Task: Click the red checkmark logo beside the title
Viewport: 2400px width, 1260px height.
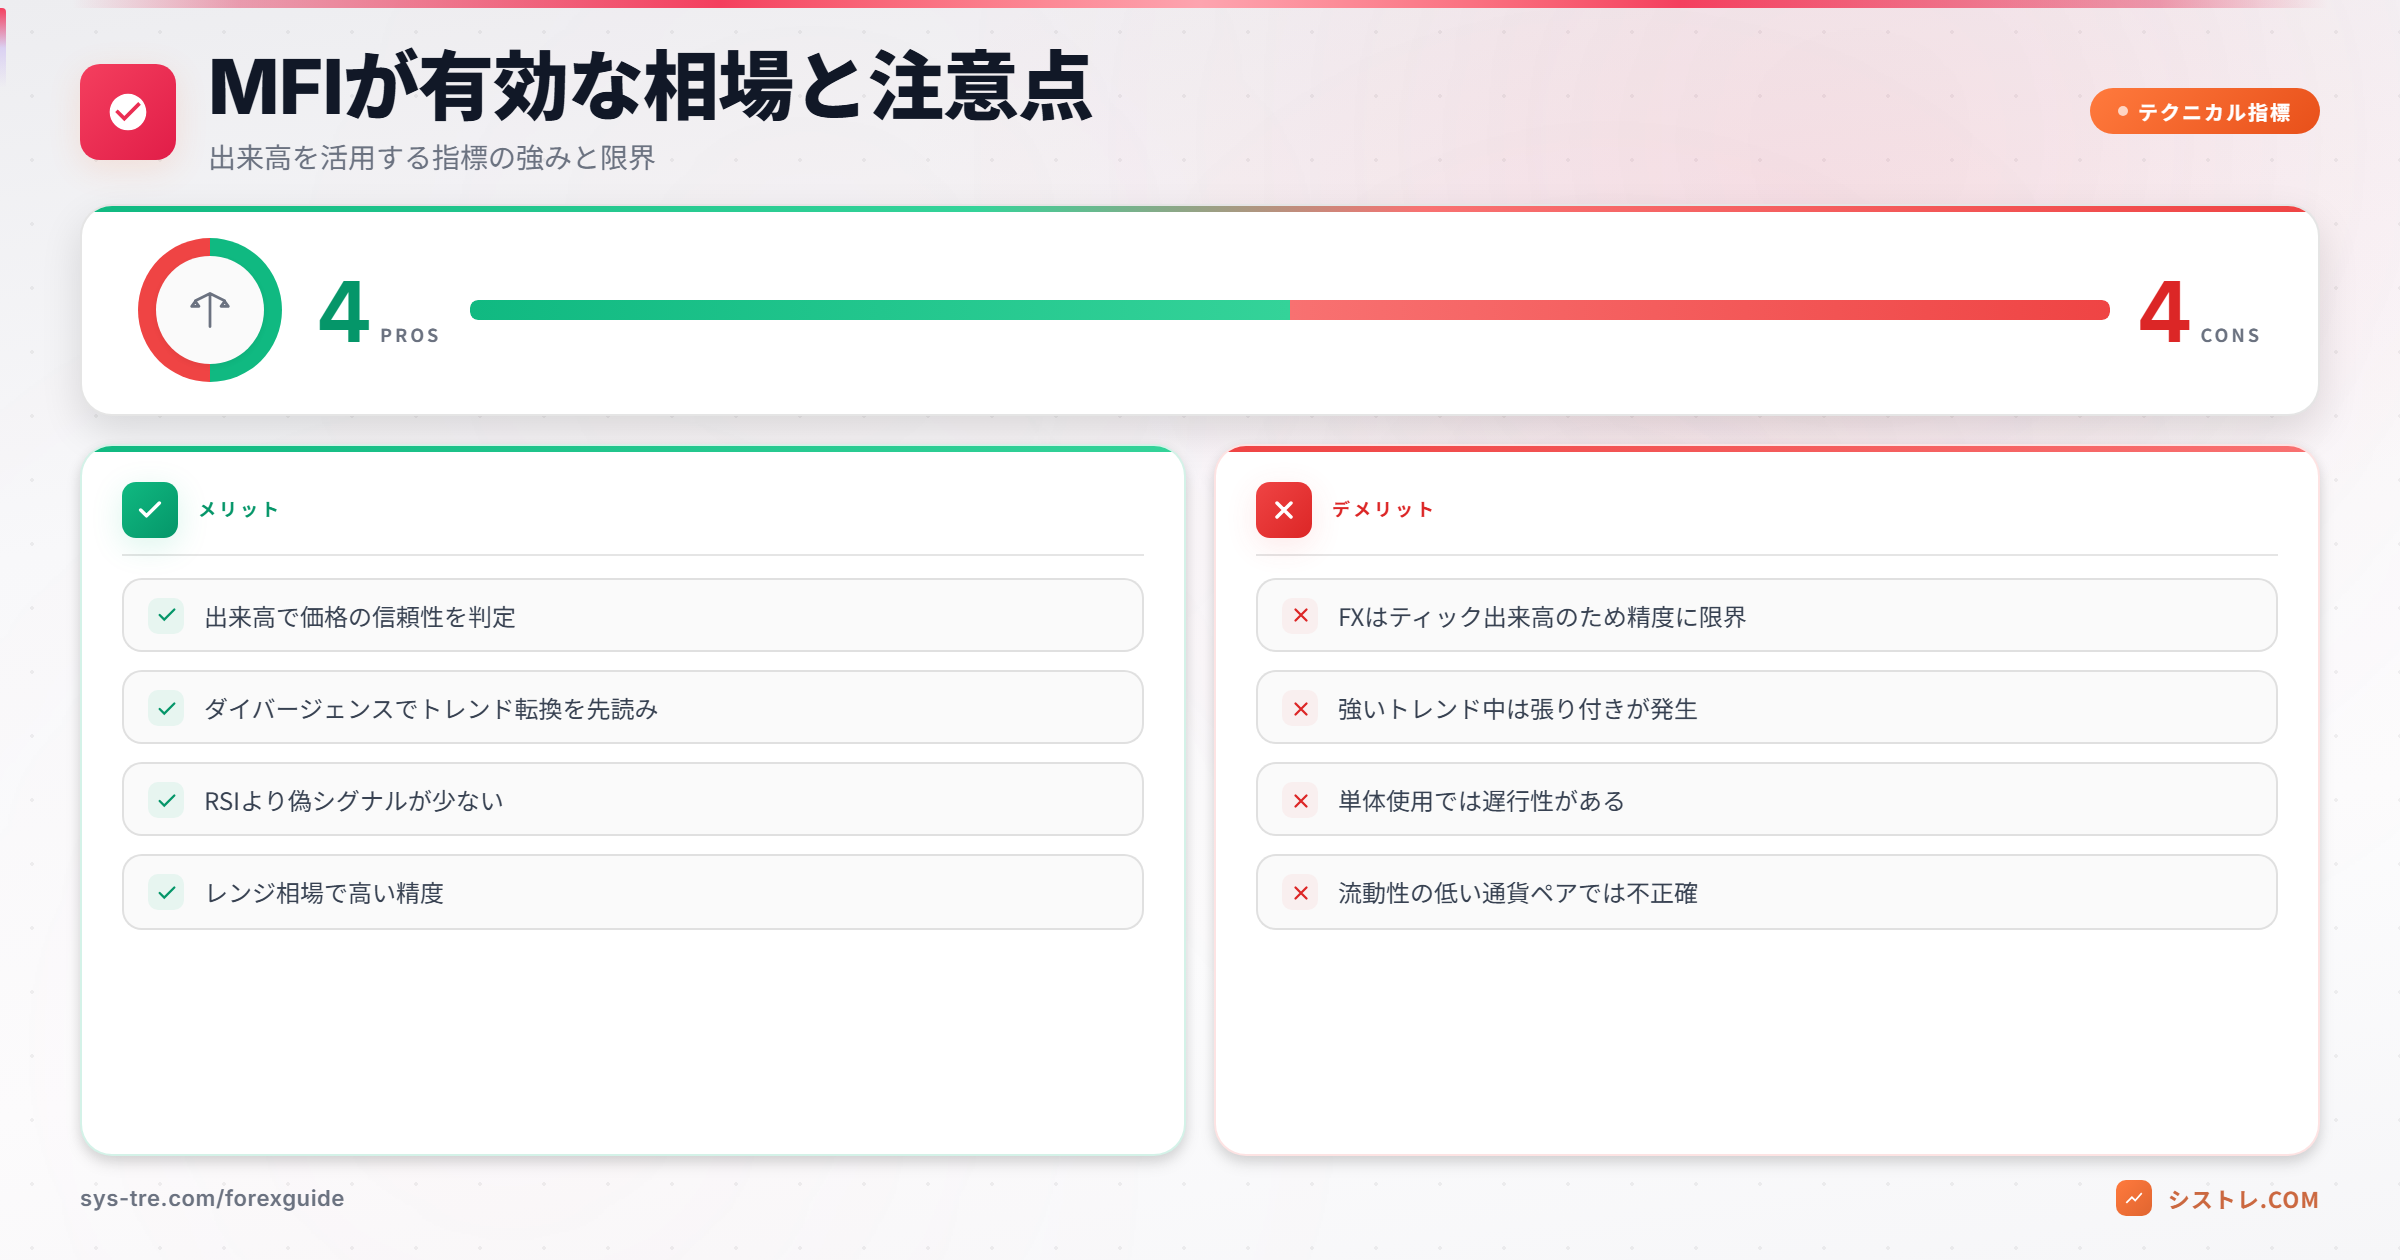Action: [x=128, y=112]
